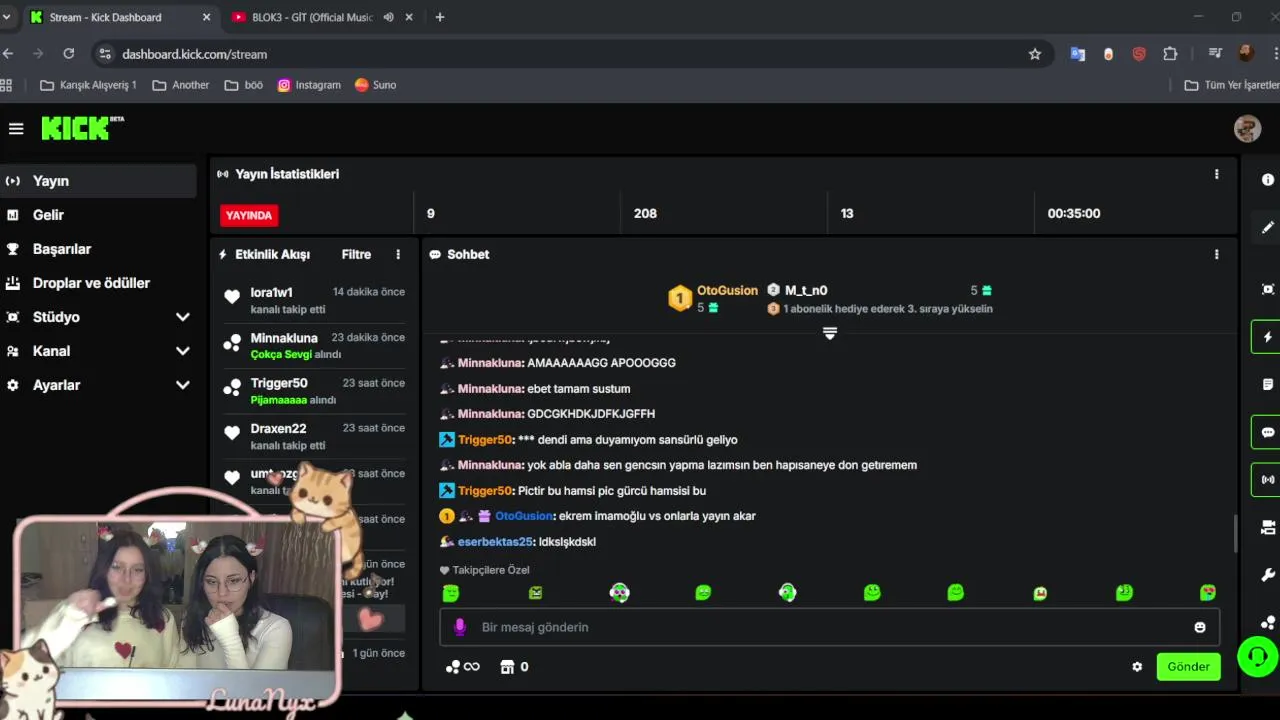The width and height of the screenshot is (1280, 720).
Task: Open chat settings gear icon
Action: tap(1137, 667)
